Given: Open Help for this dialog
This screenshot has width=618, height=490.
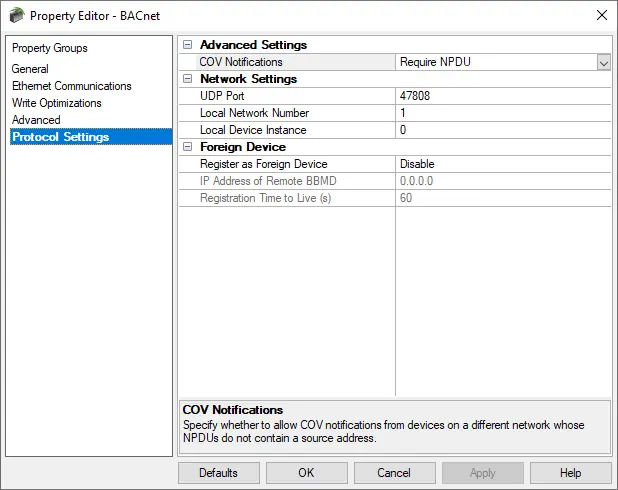Looking at the screenshot, I should (x=570, y=473).
